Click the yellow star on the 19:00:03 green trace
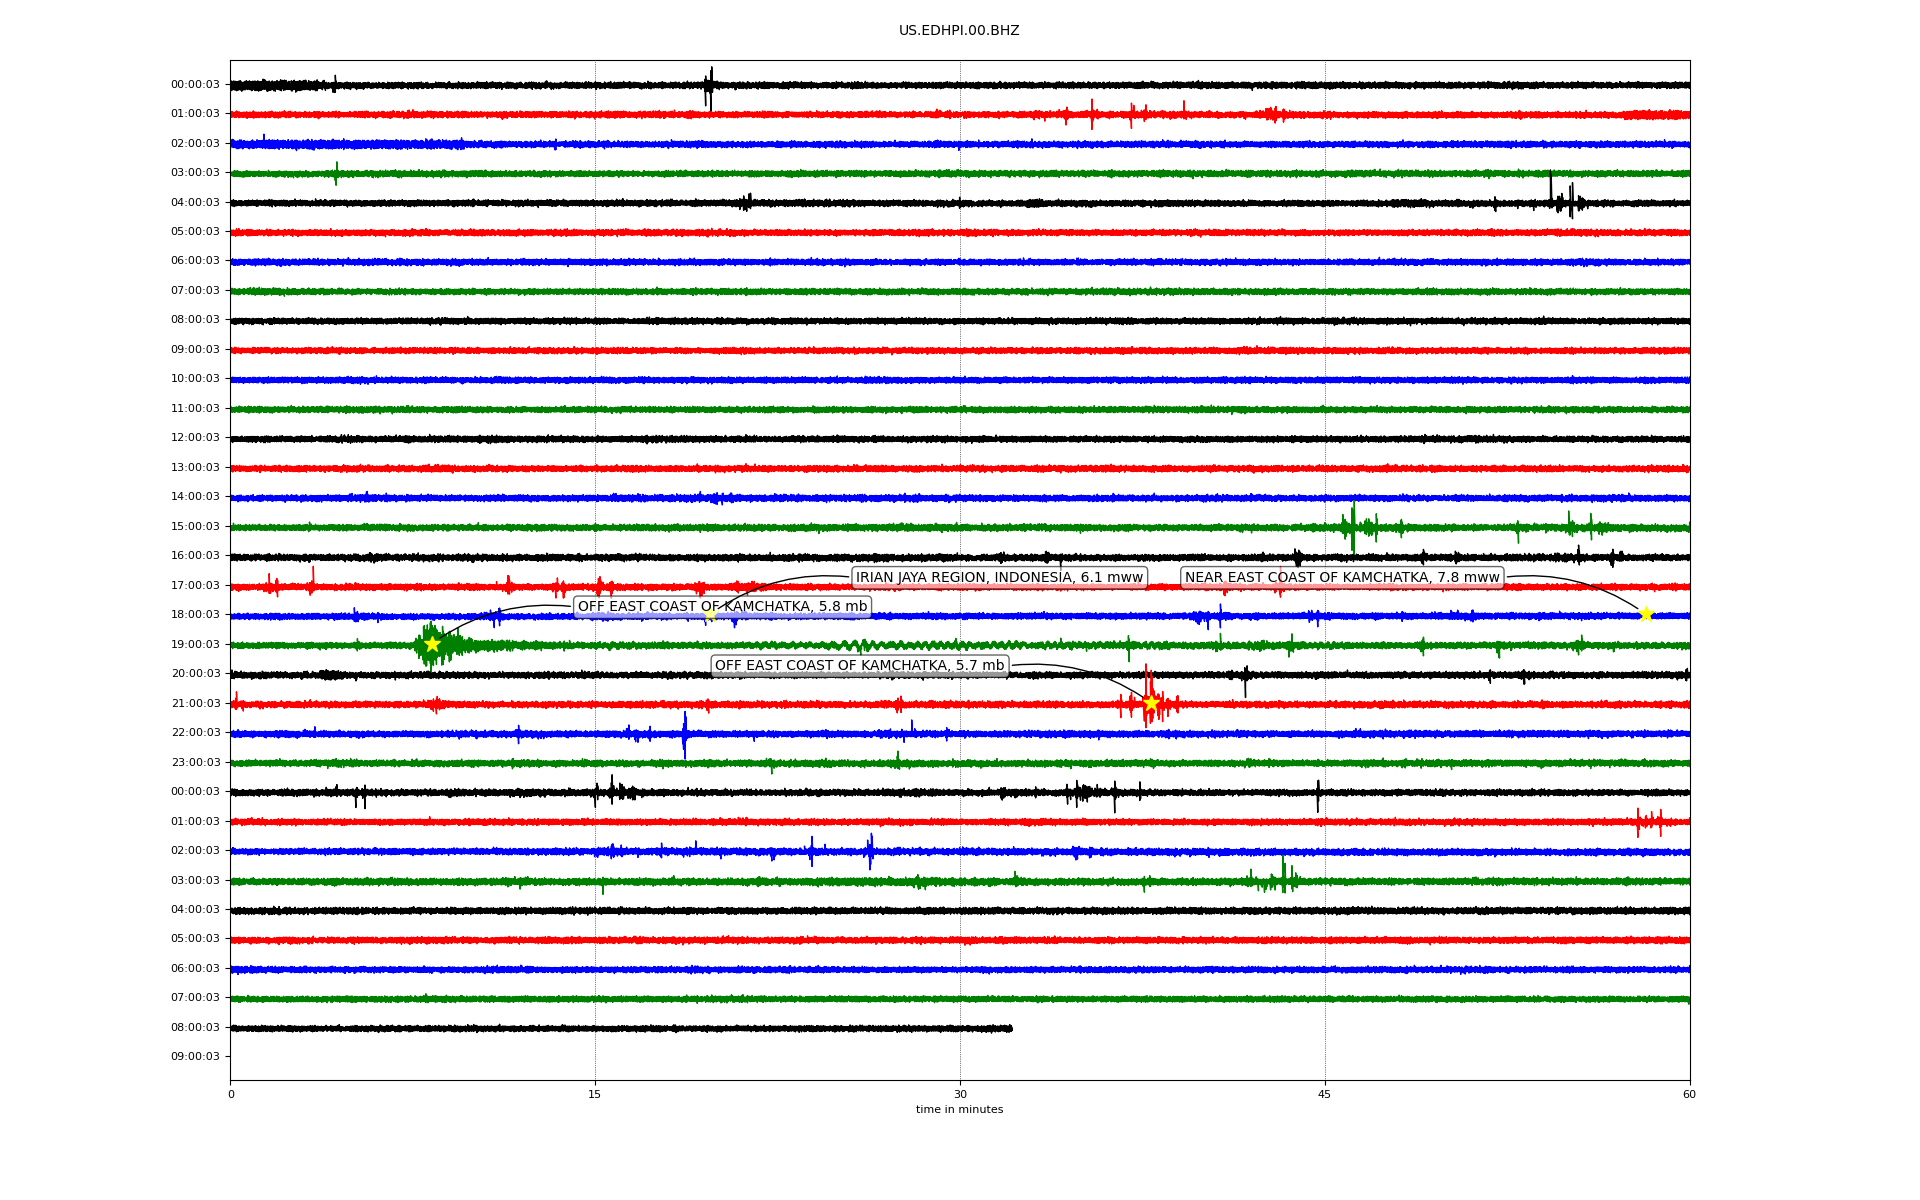This screenshot has height=1200, width=1920. pyautogui.click(x=432, y=644)
